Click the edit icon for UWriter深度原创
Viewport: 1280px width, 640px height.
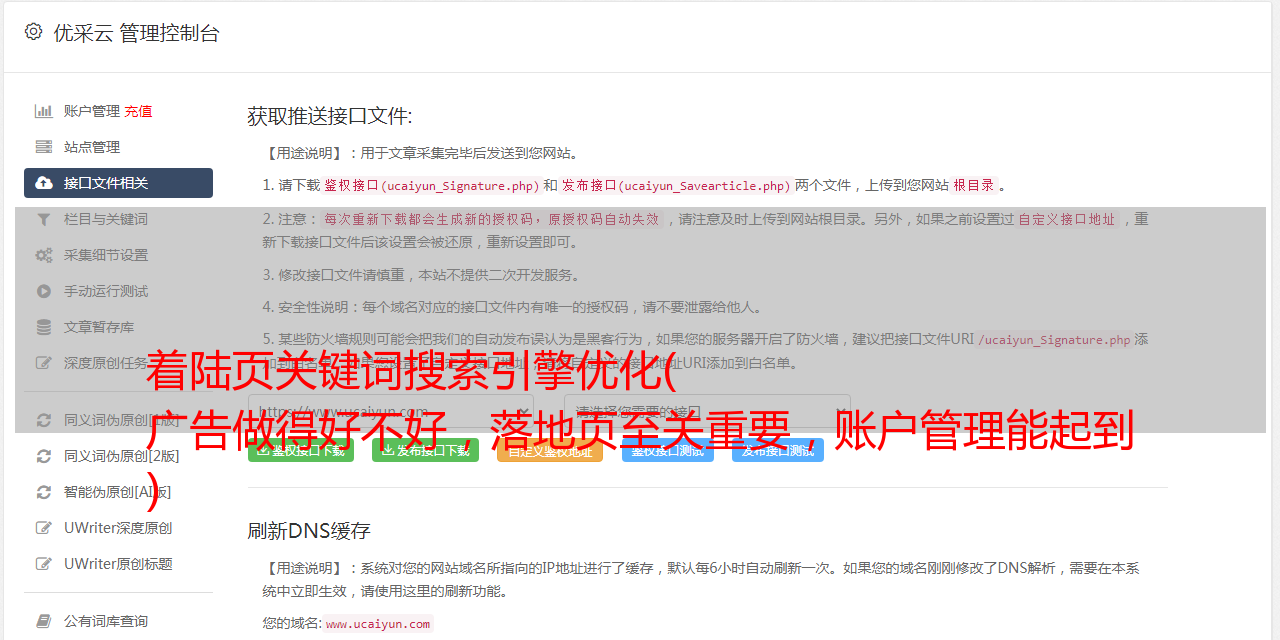tap(44, 528)
